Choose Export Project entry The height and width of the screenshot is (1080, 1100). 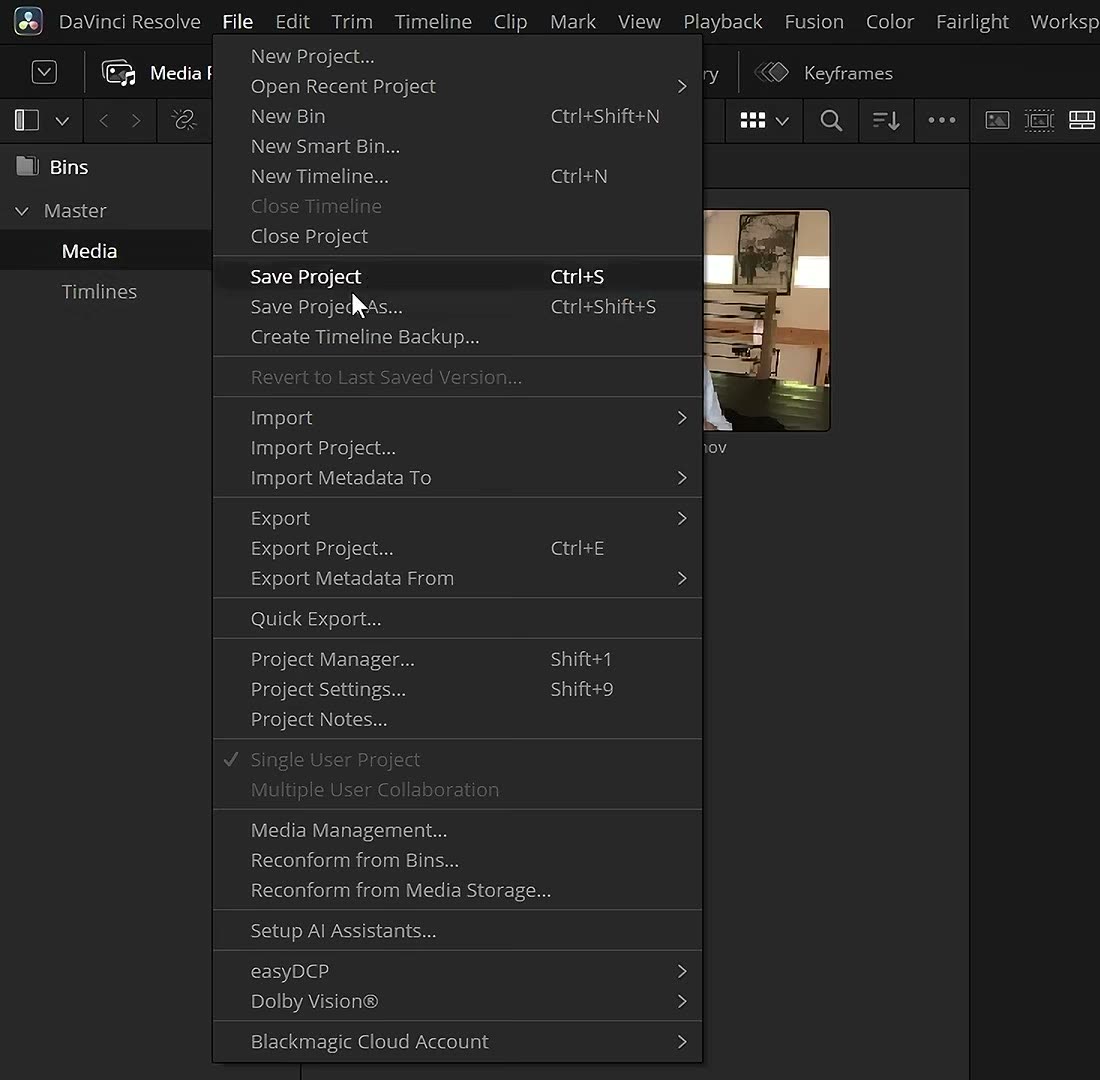pos(457,548)
